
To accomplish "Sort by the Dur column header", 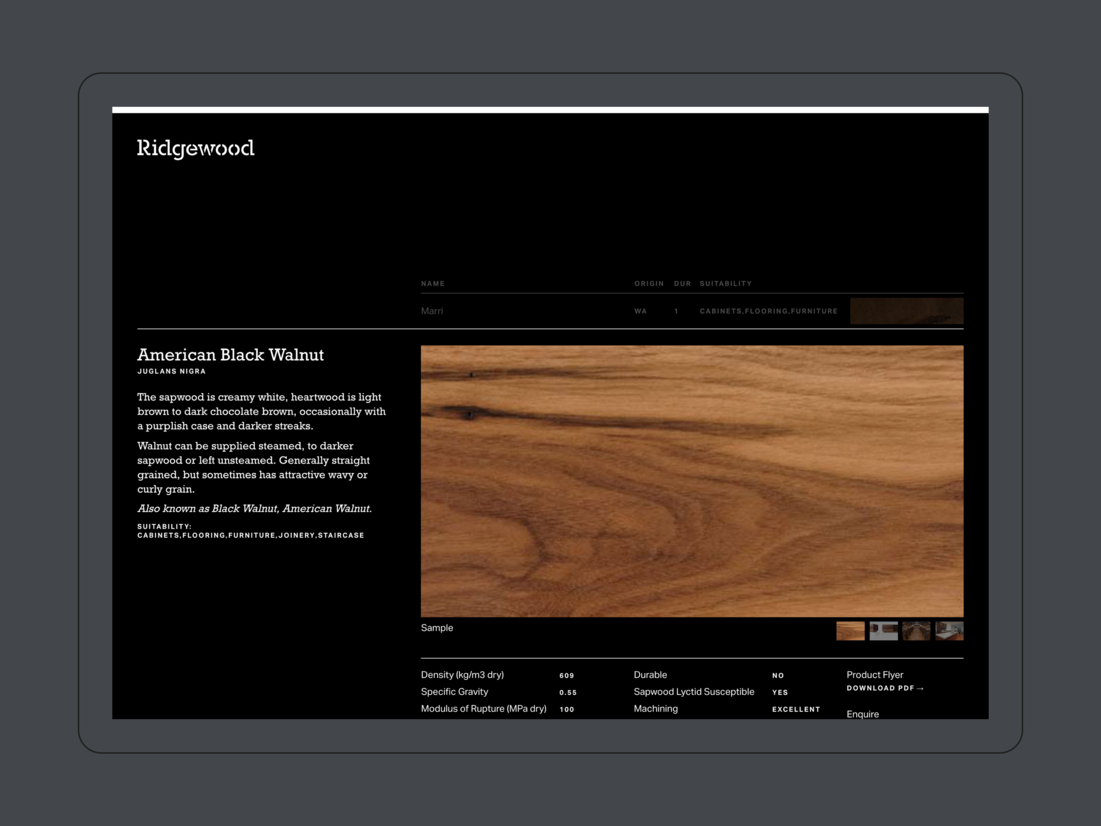I will [682, 284].
